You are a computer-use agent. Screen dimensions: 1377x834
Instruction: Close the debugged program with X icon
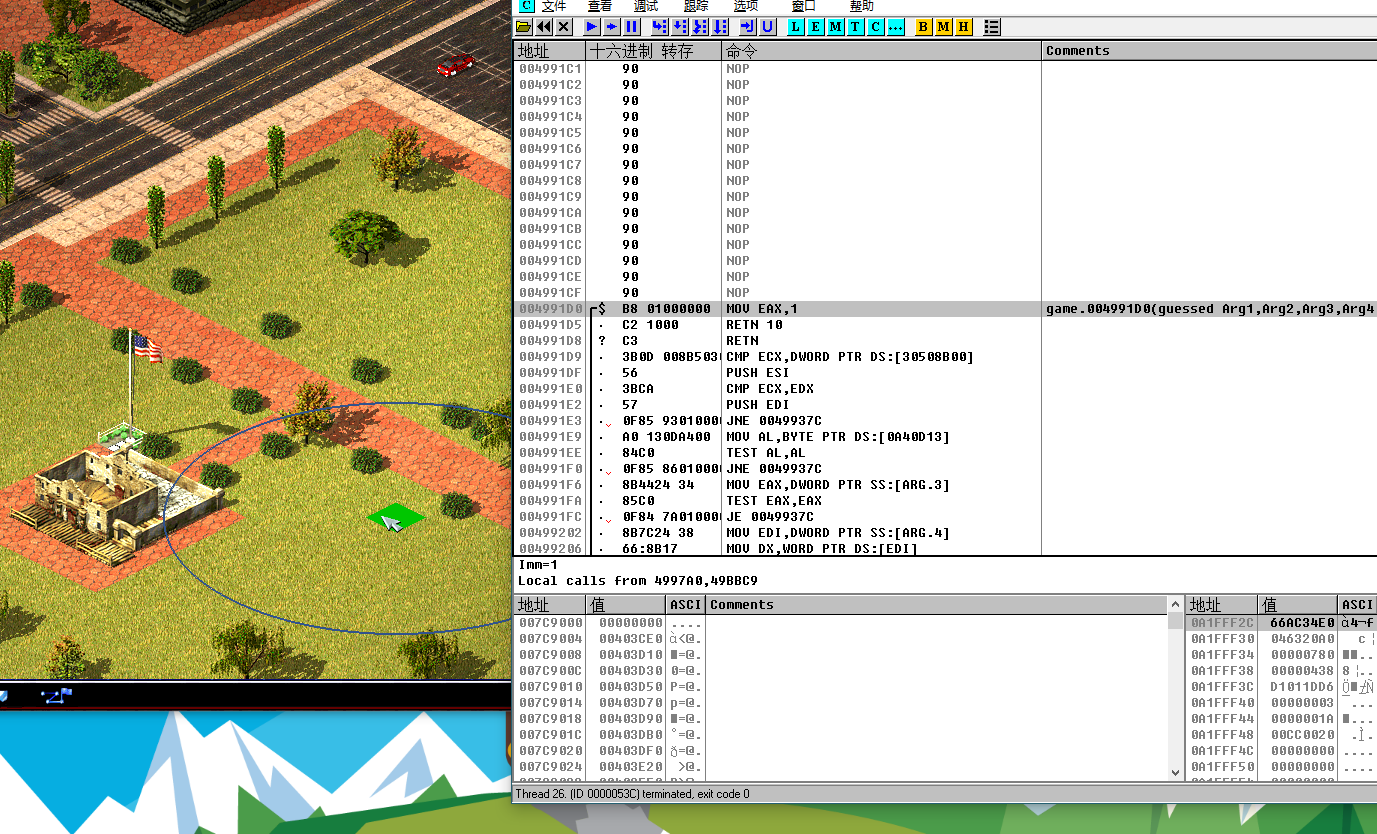tap(564, 27)
